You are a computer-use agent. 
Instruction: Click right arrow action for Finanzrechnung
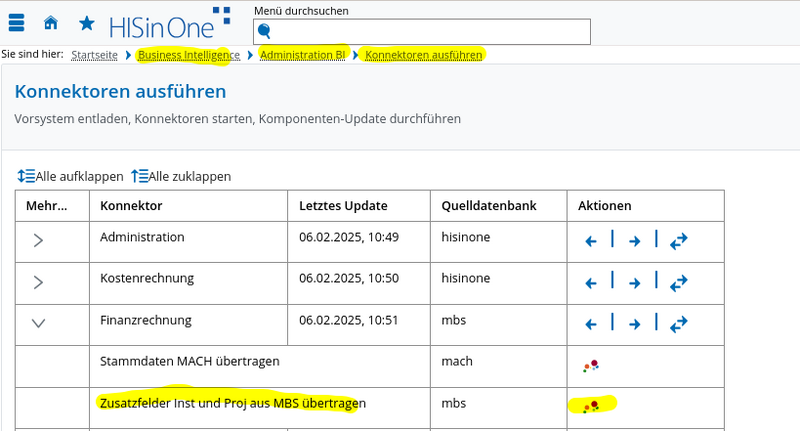tap(634, 324)
